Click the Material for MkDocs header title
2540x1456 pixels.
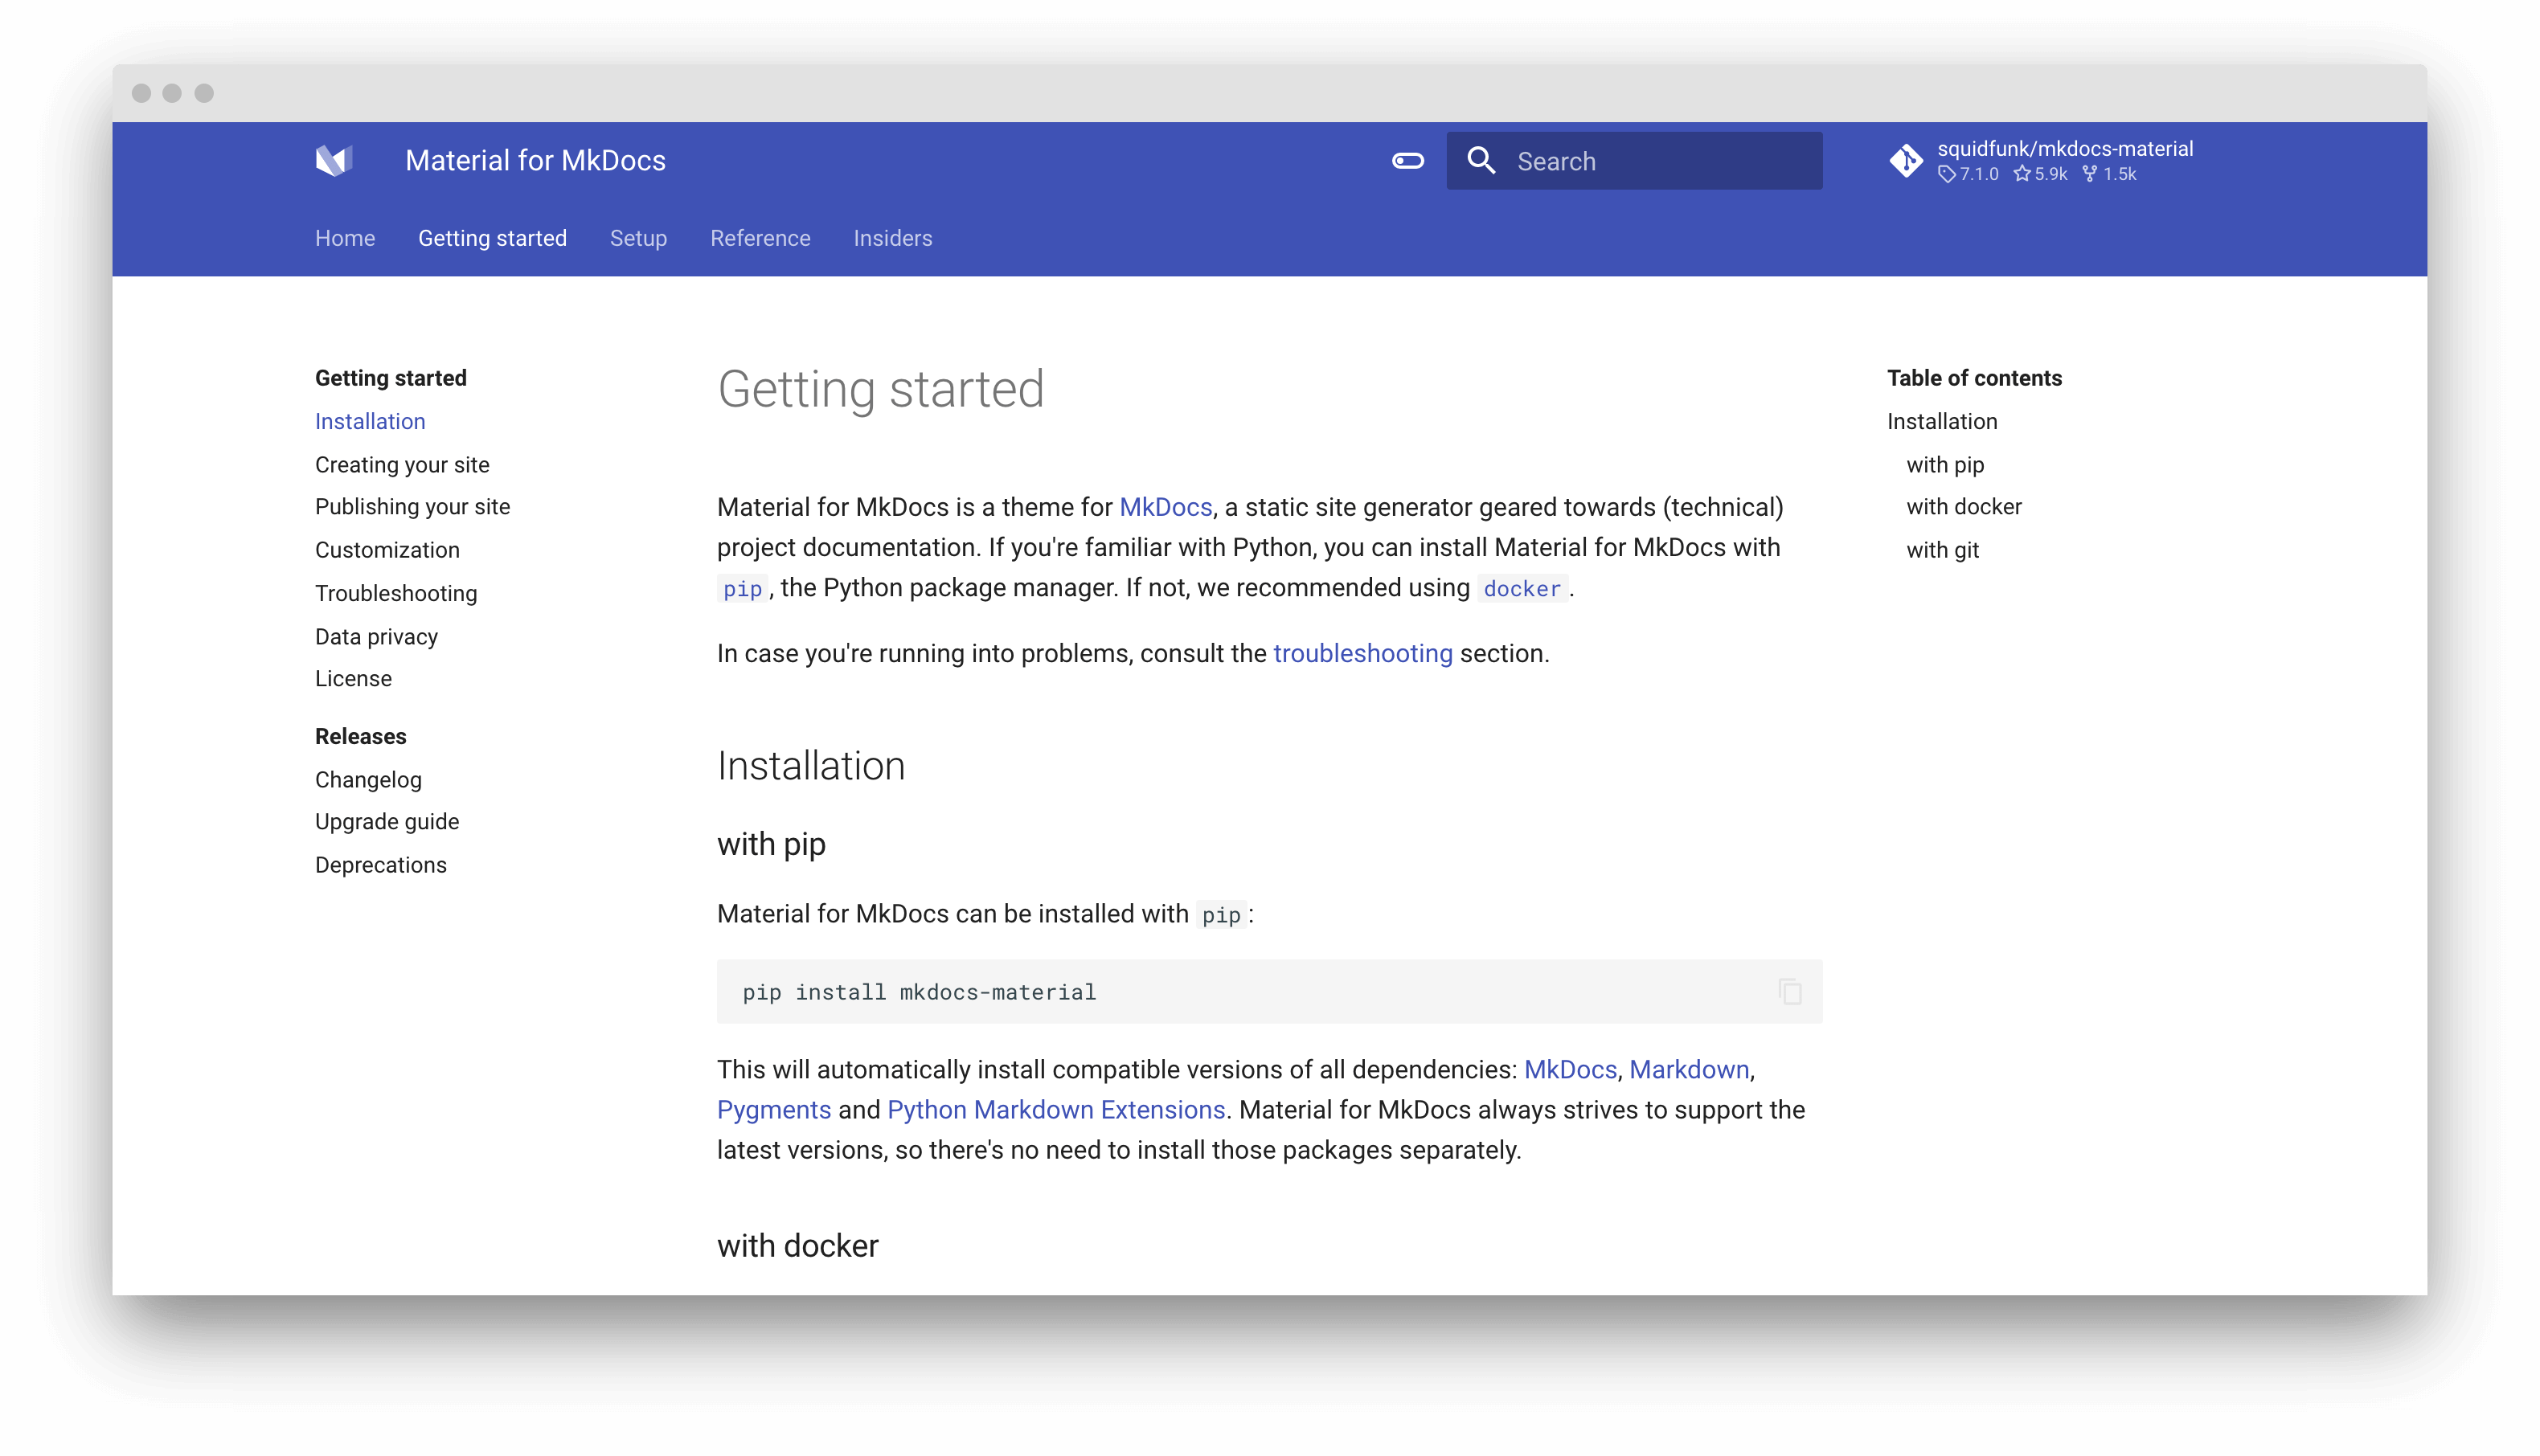(535, 160)
